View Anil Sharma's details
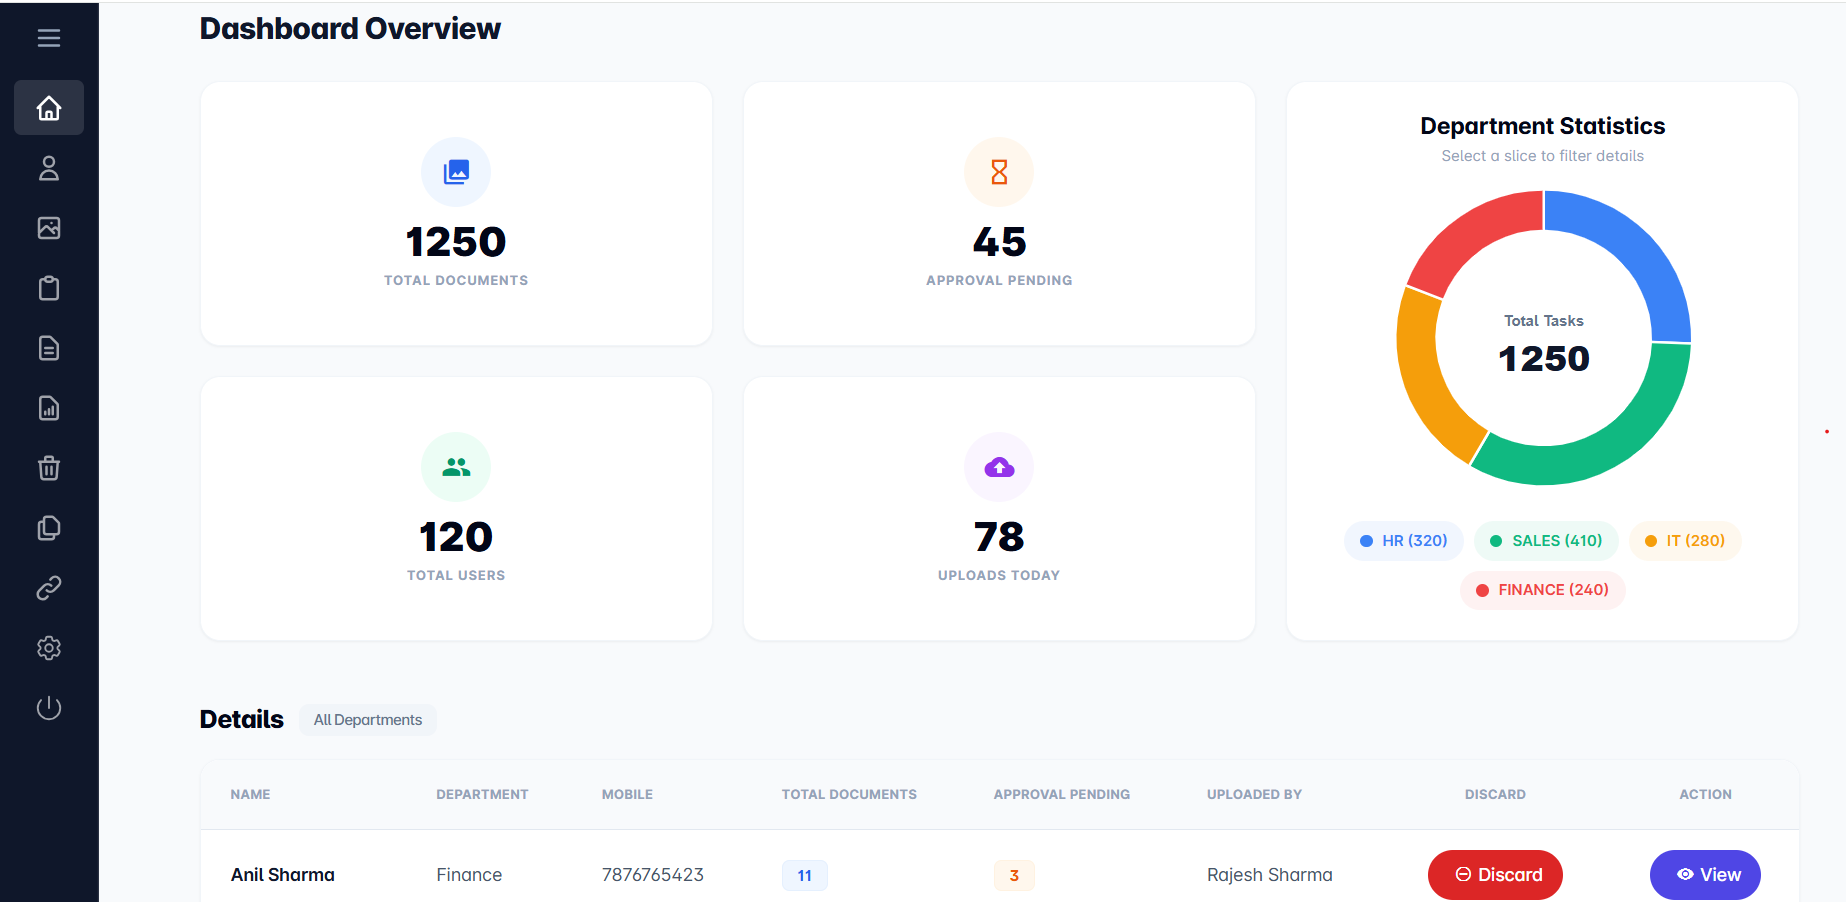The image size is (1846, 902). point(1705,875)
